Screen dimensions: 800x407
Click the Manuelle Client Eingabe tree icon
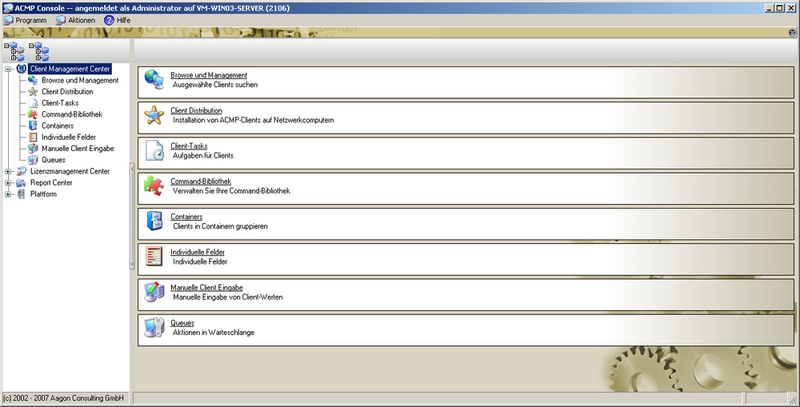pyautogui.click(x=33, y=148)
